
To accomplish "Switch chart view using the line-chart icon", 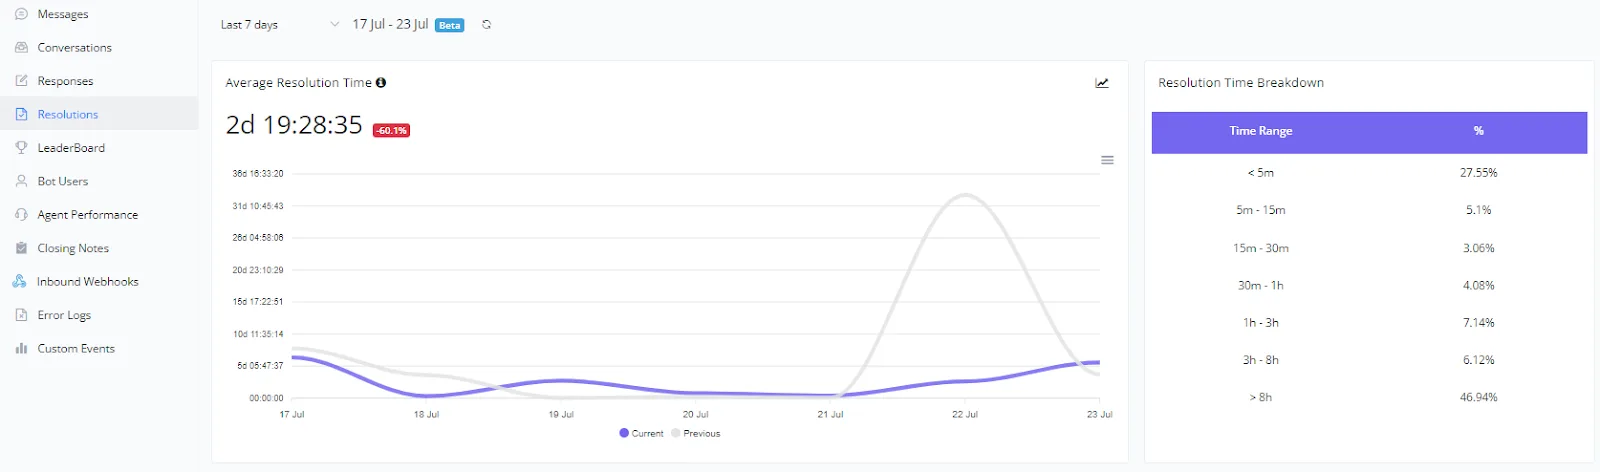I will point(1102,83).
